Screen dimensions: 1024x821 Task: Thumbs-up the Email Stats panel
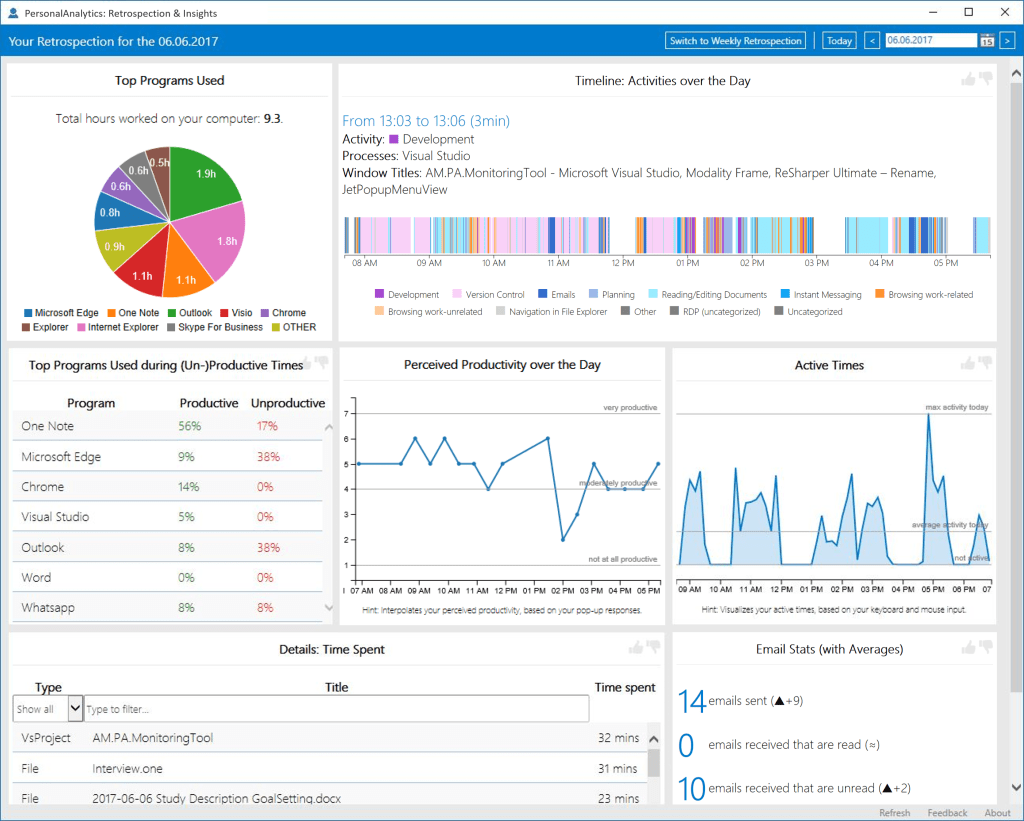coord(968,647)
